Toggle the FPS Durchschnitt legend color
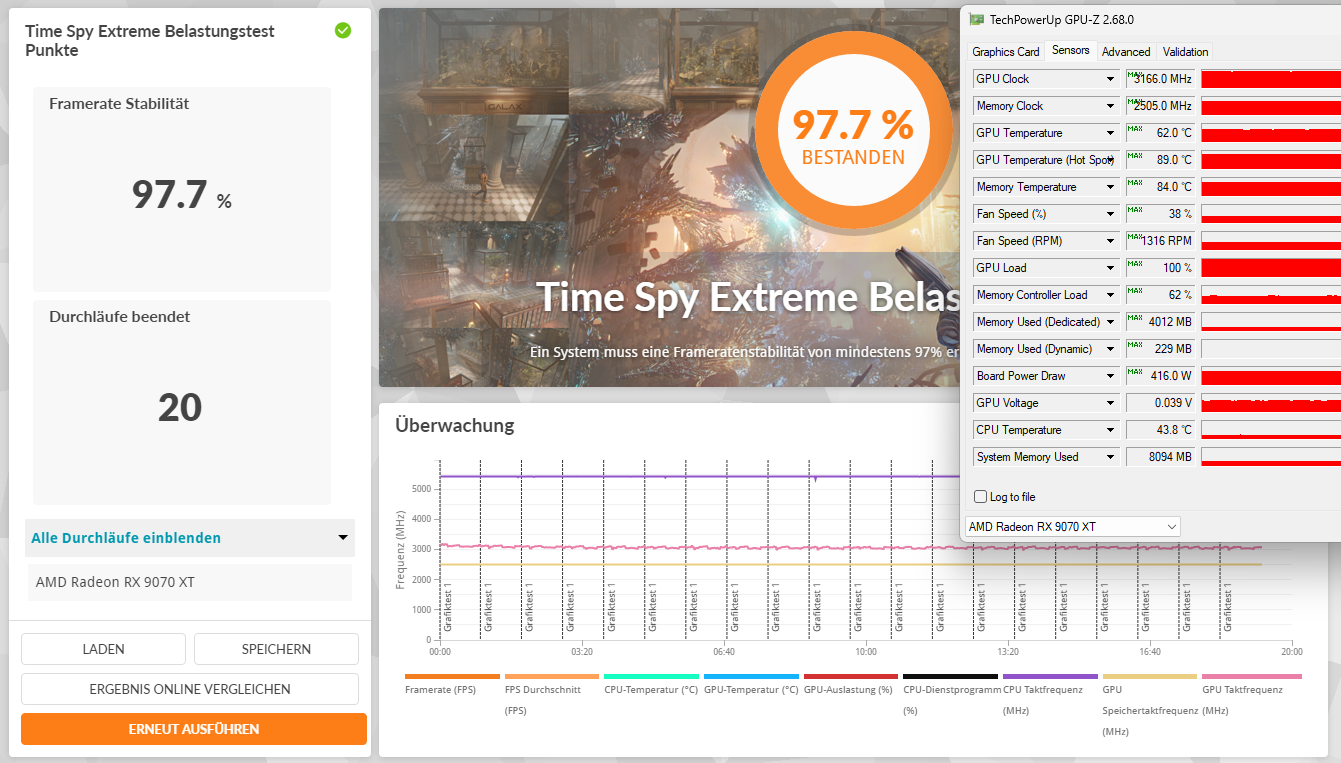 (552, 677)
